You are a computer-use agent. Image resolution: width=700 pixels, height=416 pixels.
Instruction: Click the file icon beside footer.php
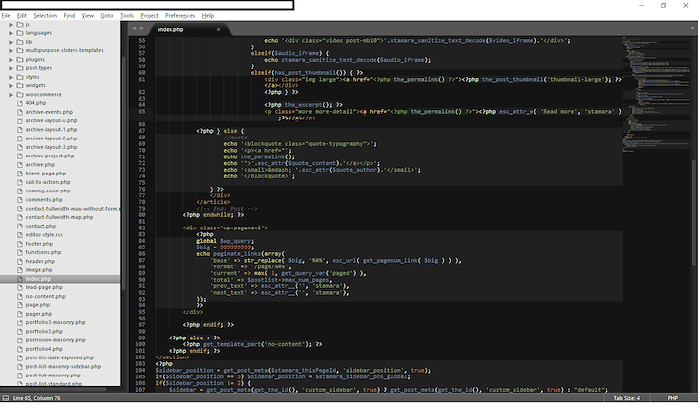tap(20, 244)
